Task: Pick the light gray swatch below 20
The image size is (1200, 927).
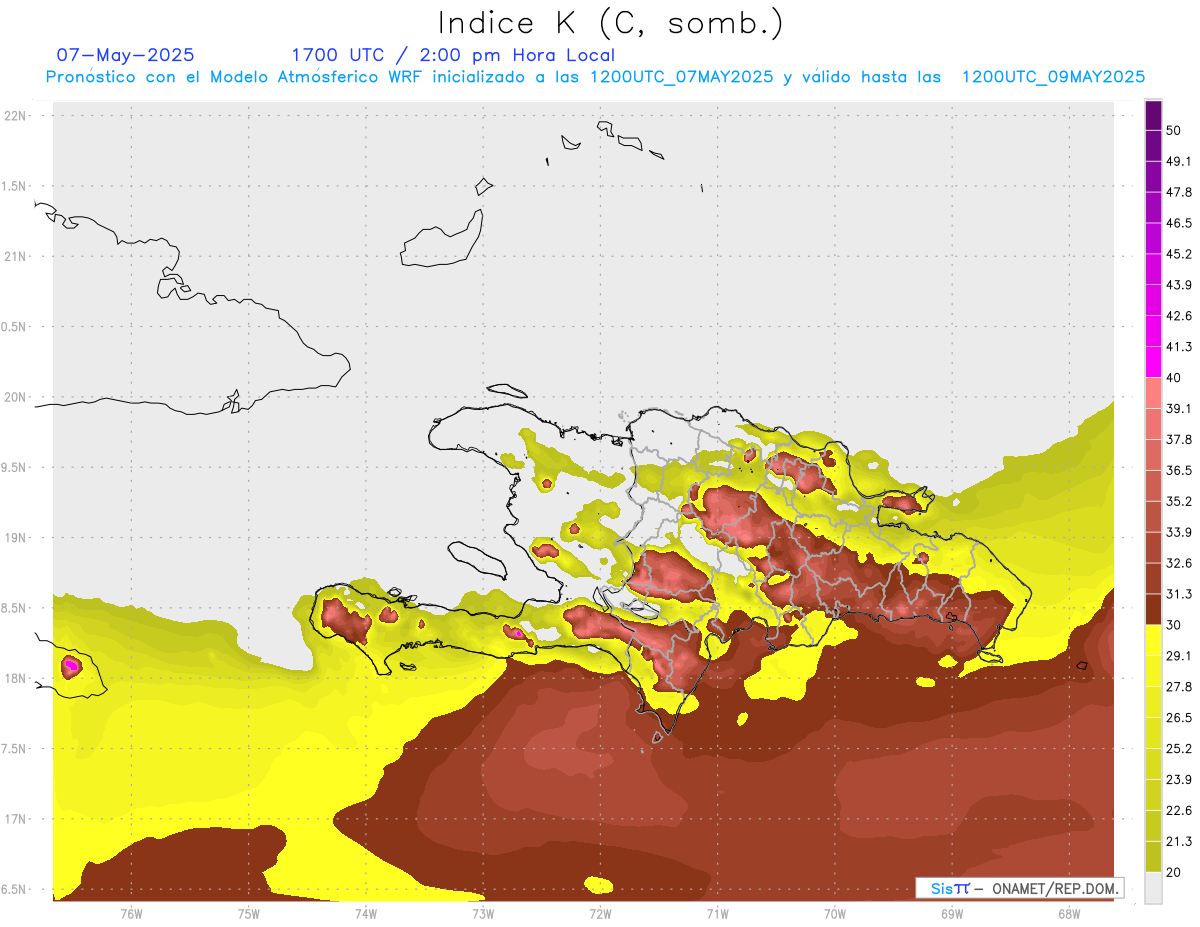Action: 1153,888
